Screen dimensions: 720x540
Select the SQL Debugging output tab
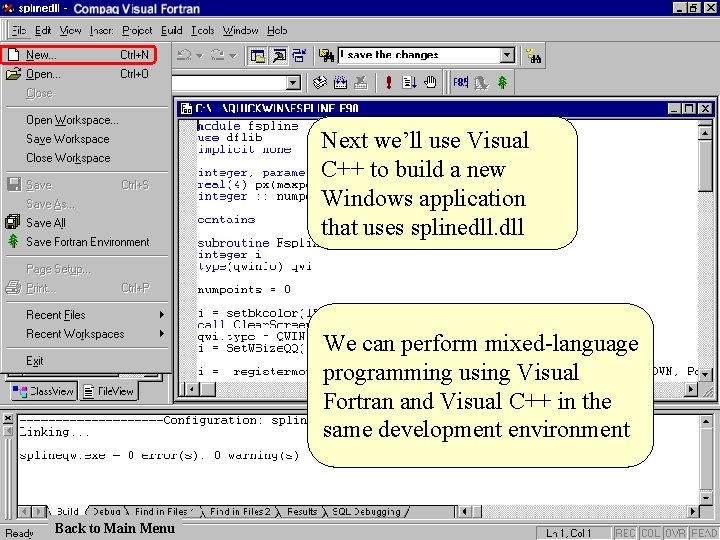pyautogui.click(x=366, y=512)
